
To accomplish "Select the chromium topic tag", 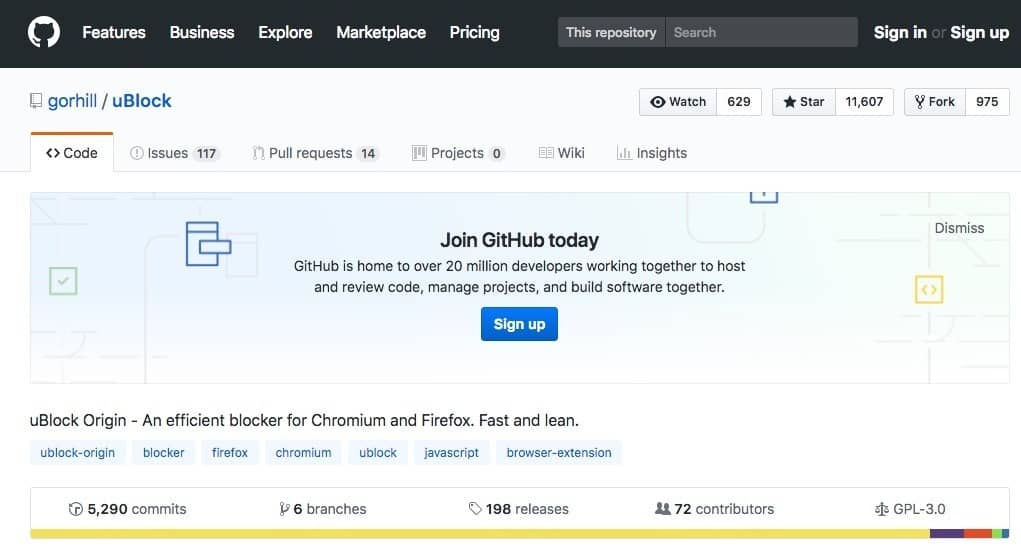I will (x=303, y=453).
